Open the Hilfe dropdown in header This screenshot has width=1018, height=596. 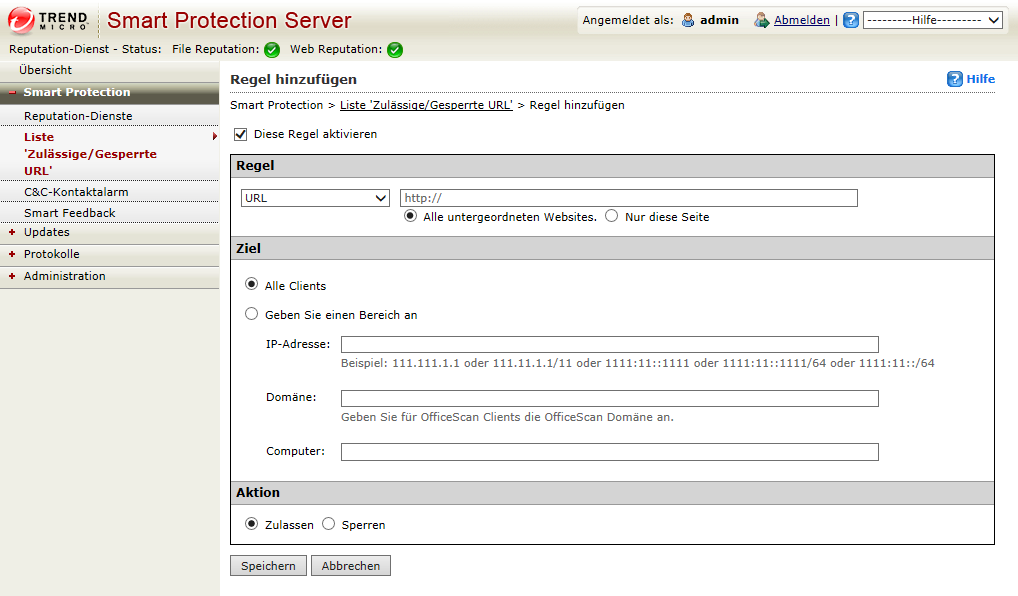click(x=932, y=20)
